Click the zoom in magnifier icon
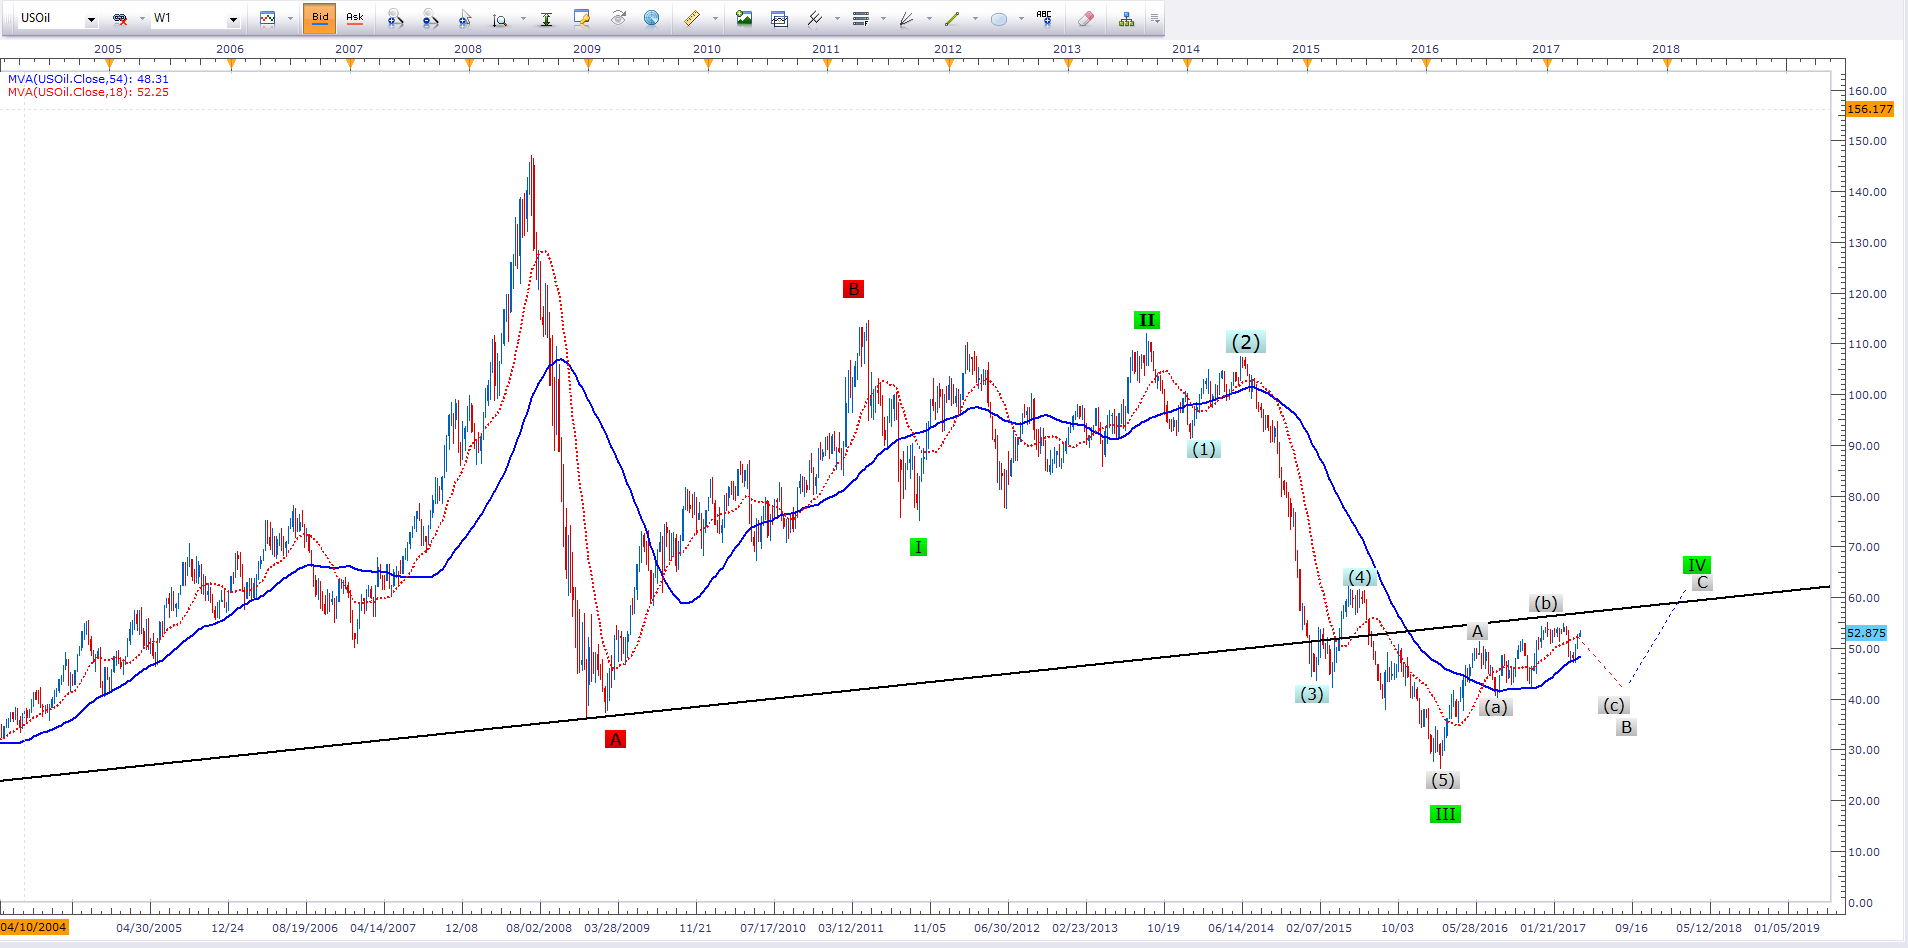 pyautogui.click(x=395, y=18)
